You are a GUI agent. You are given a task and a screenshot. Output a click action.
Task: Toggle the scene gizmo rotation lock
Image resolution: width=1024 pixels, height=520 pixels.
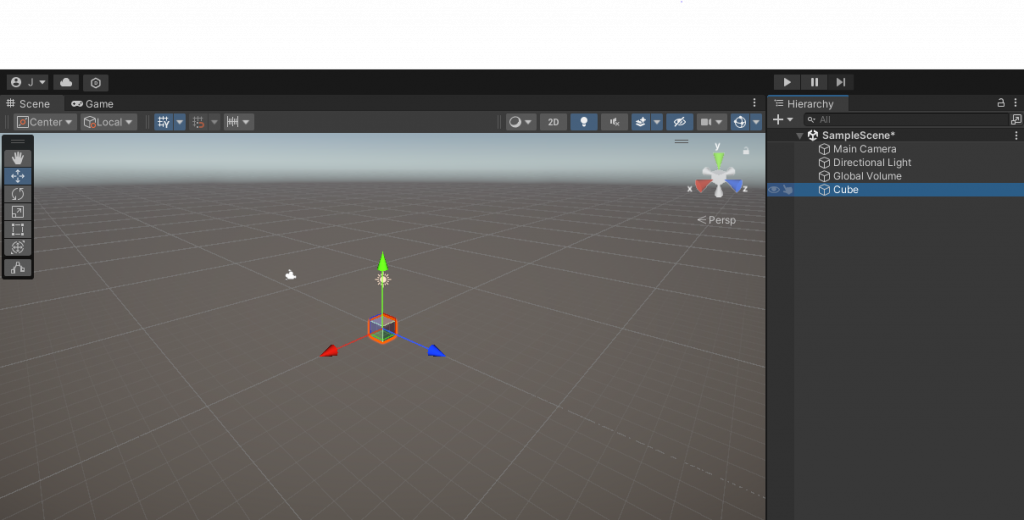(746, 151)
